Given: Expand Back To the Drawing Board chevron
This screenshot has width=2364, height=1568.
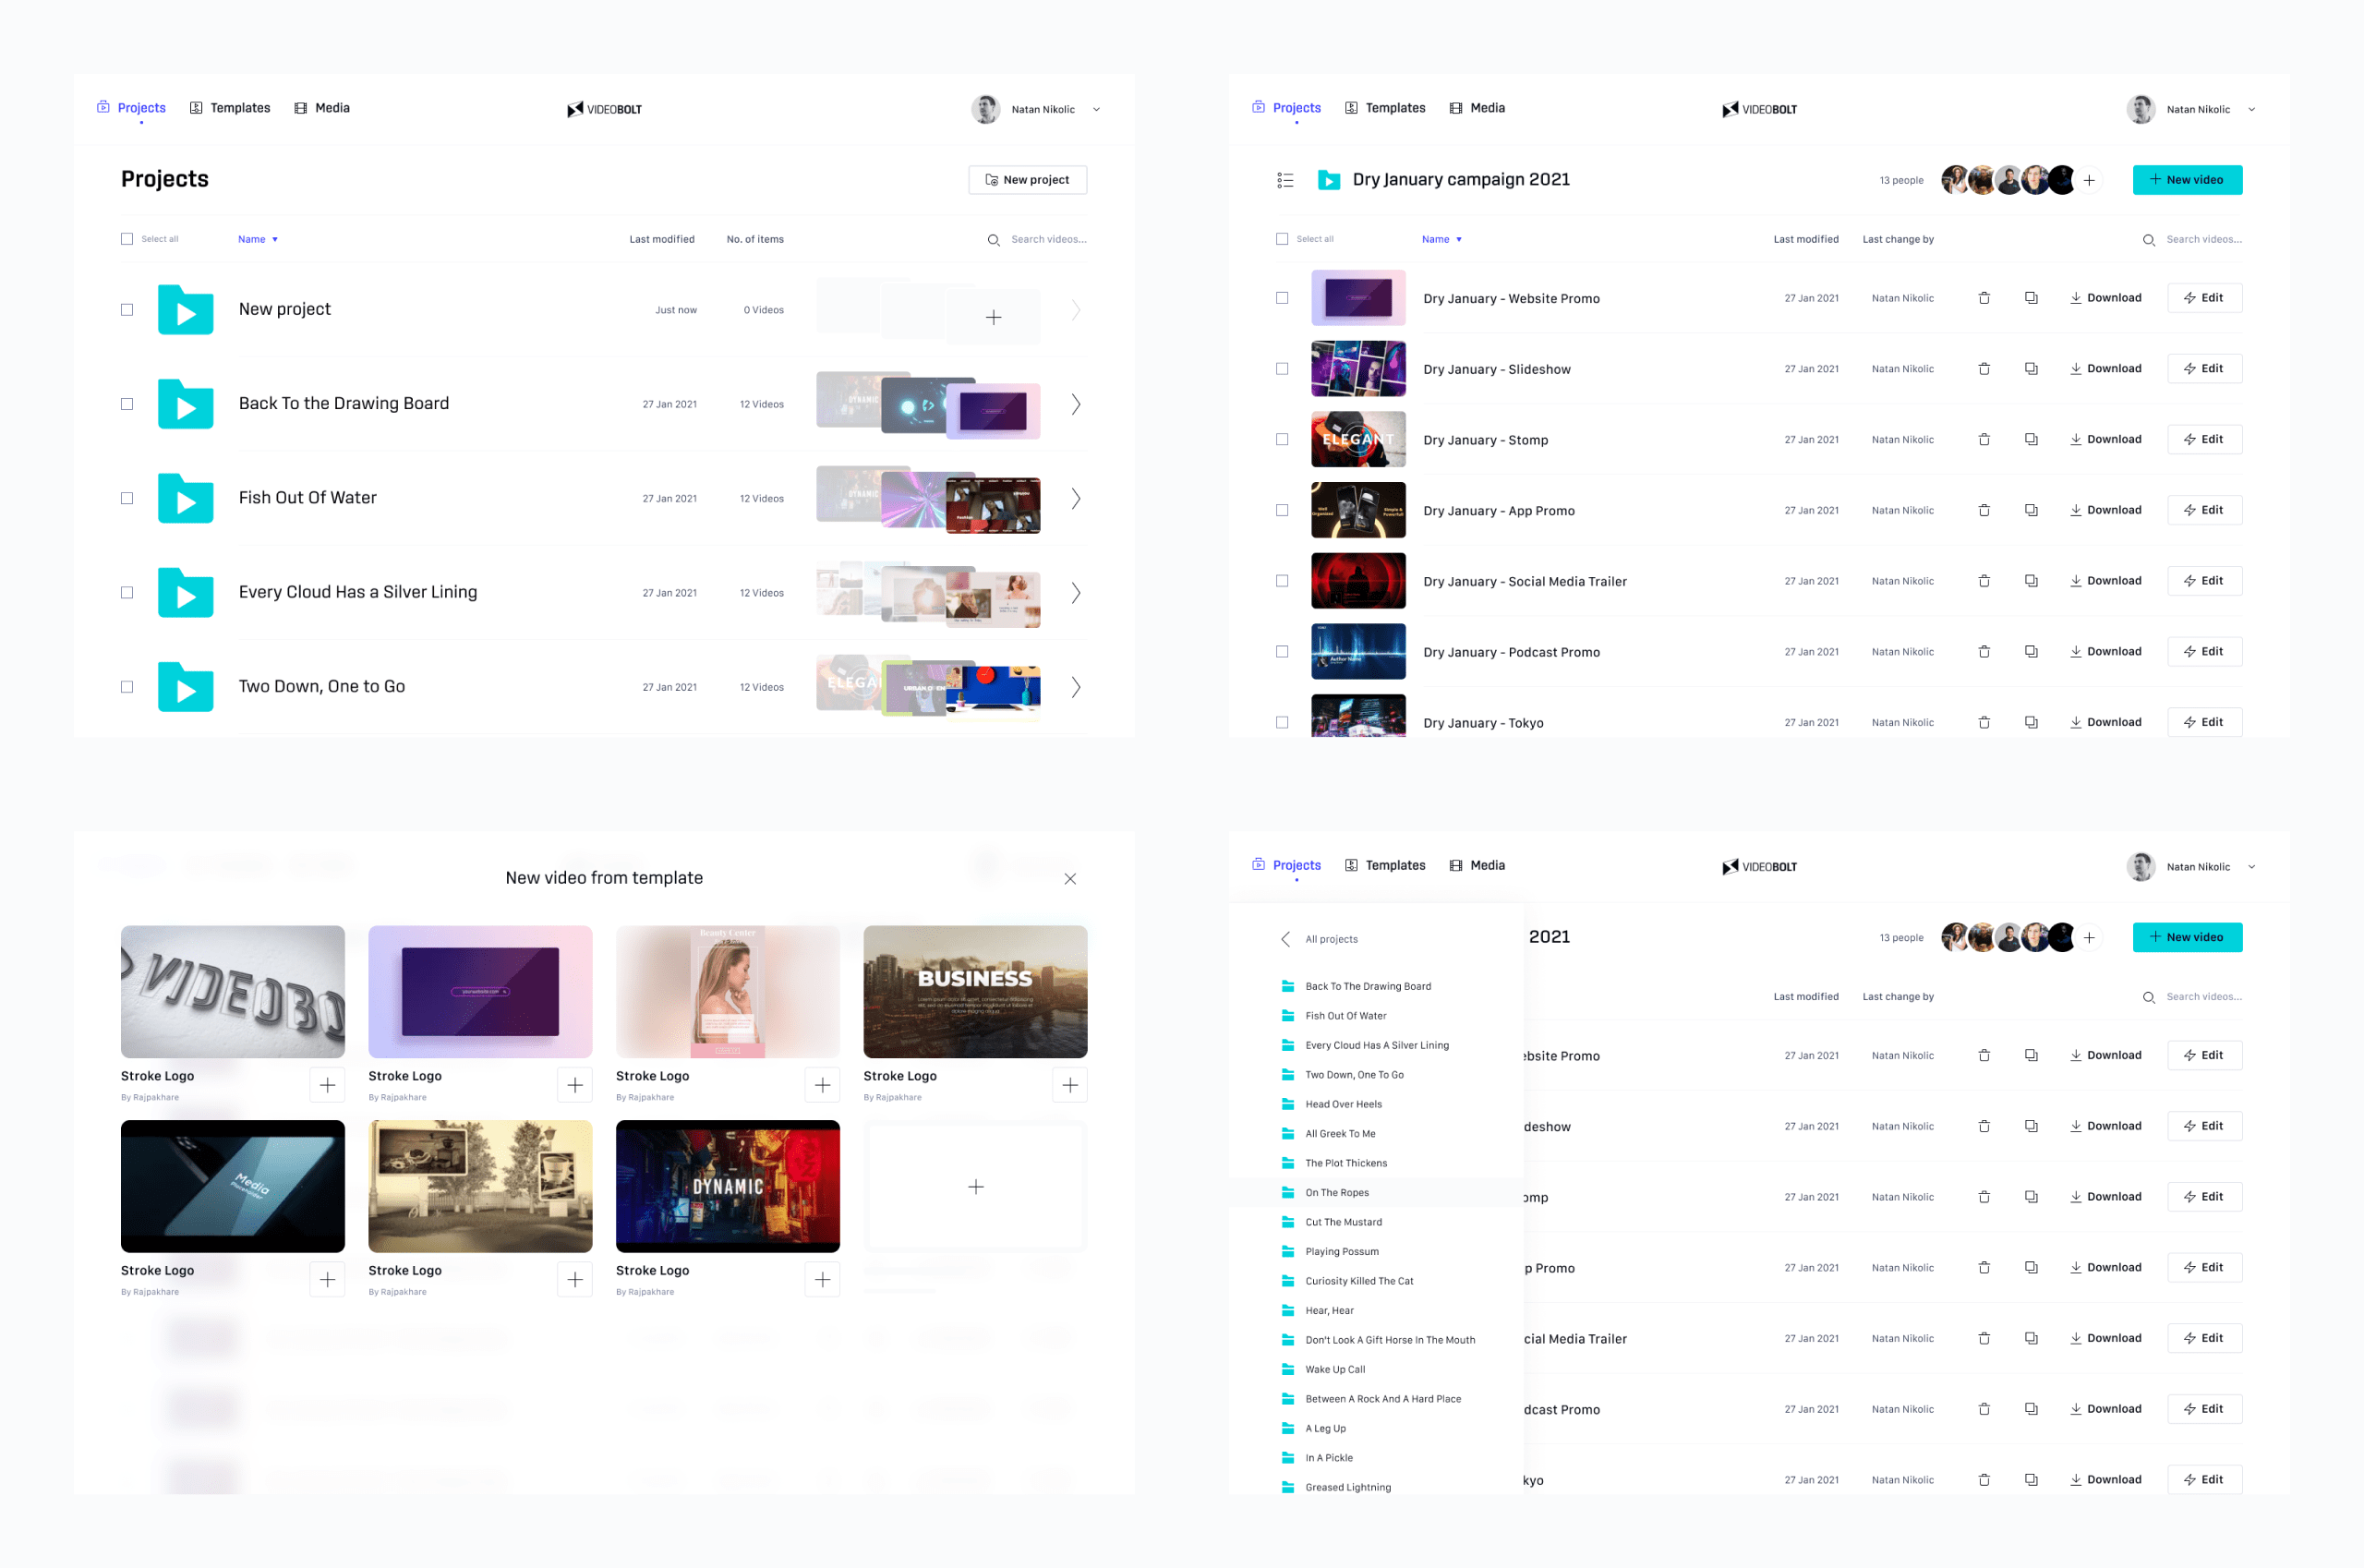Looking at the screenshot, I should point(1075,404).
